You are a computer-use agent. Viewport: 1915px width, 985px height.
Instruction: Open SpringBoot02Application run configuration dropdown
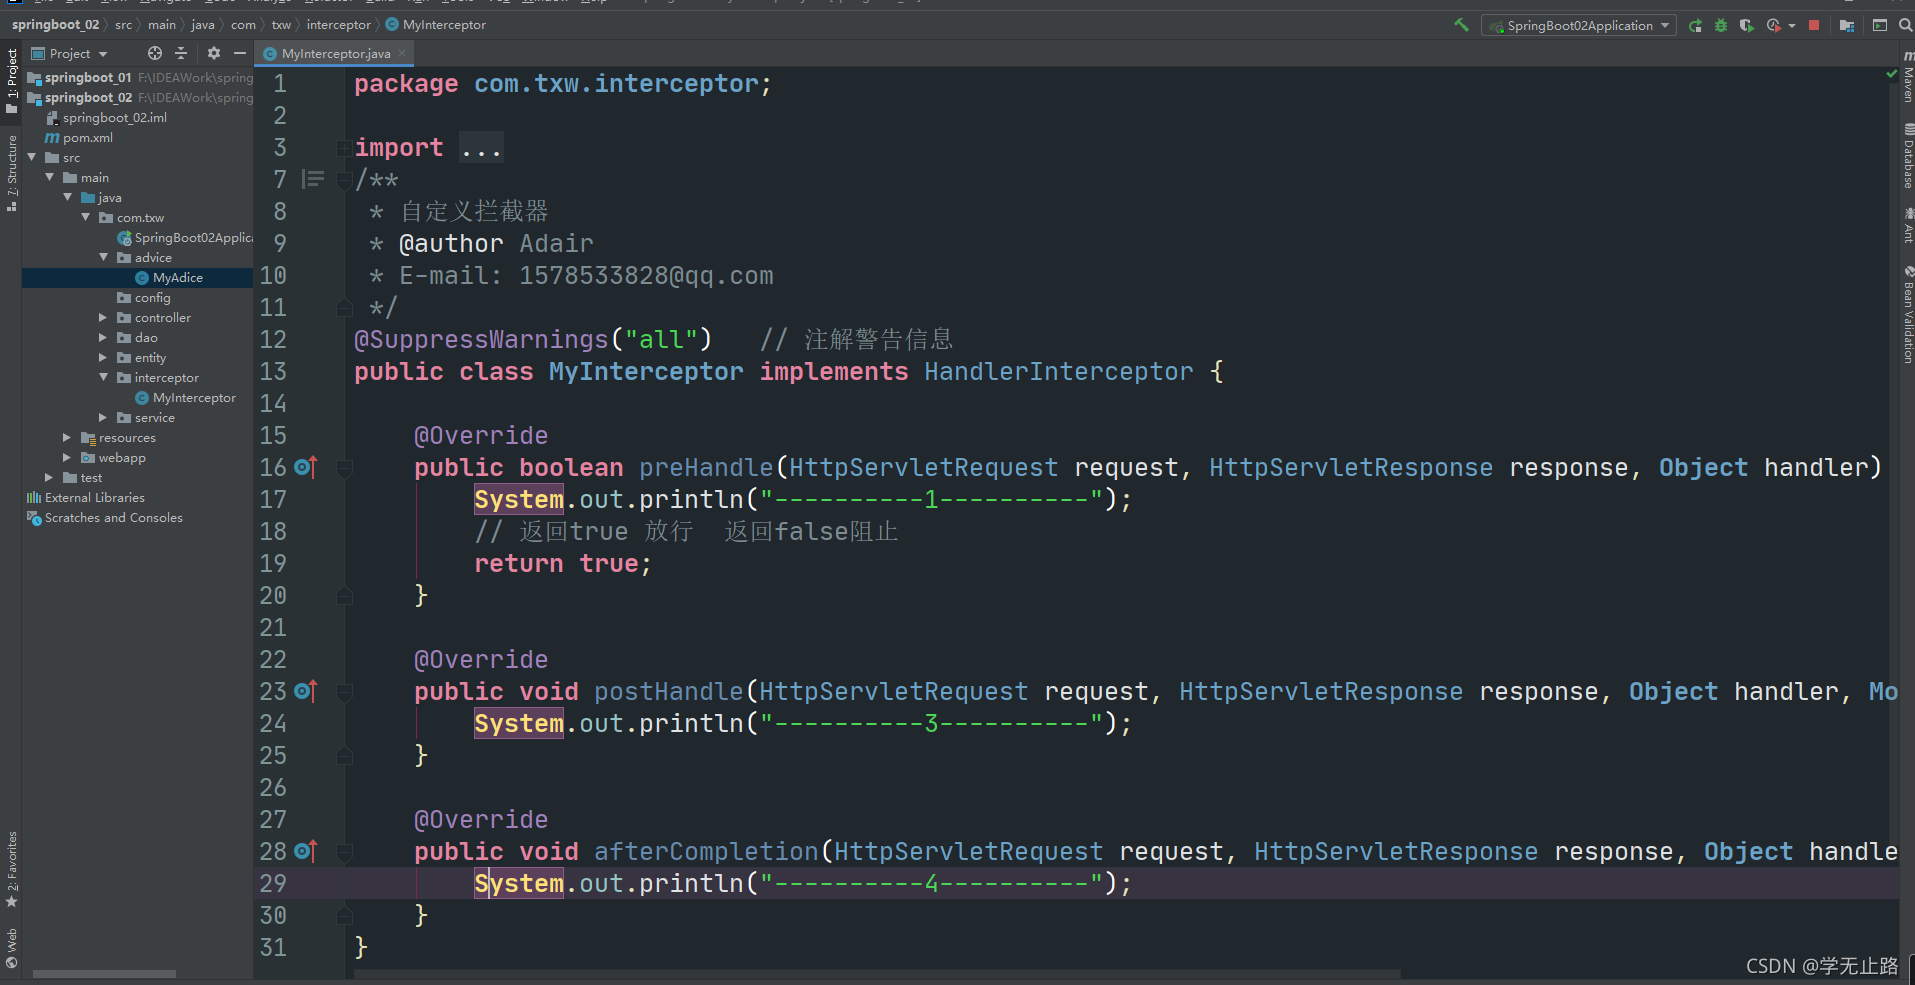click(1579, 25)
